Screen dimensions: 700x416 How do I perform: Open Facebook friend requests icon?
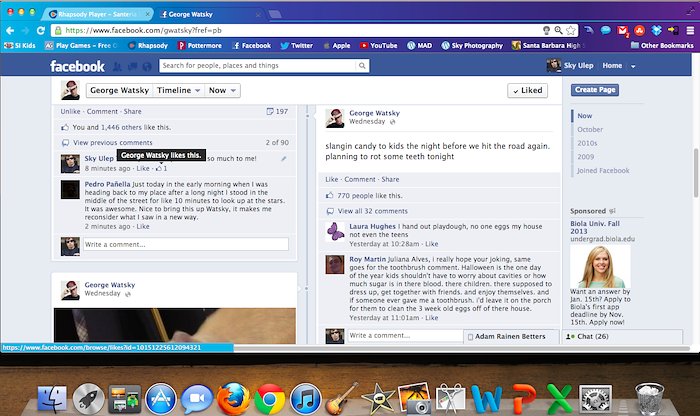tap(117, 67)
